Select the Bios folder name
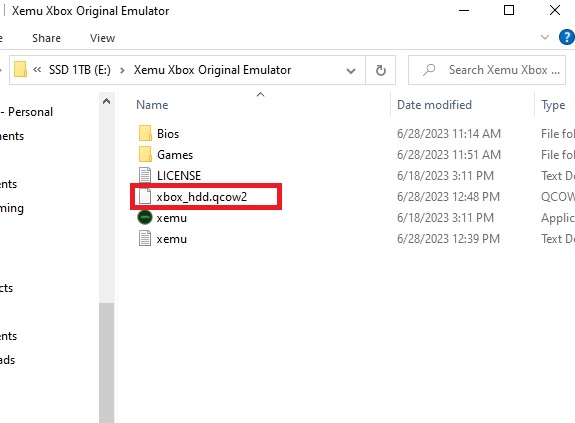The height and width of the screenshot is (423, 575). [168, 134]
